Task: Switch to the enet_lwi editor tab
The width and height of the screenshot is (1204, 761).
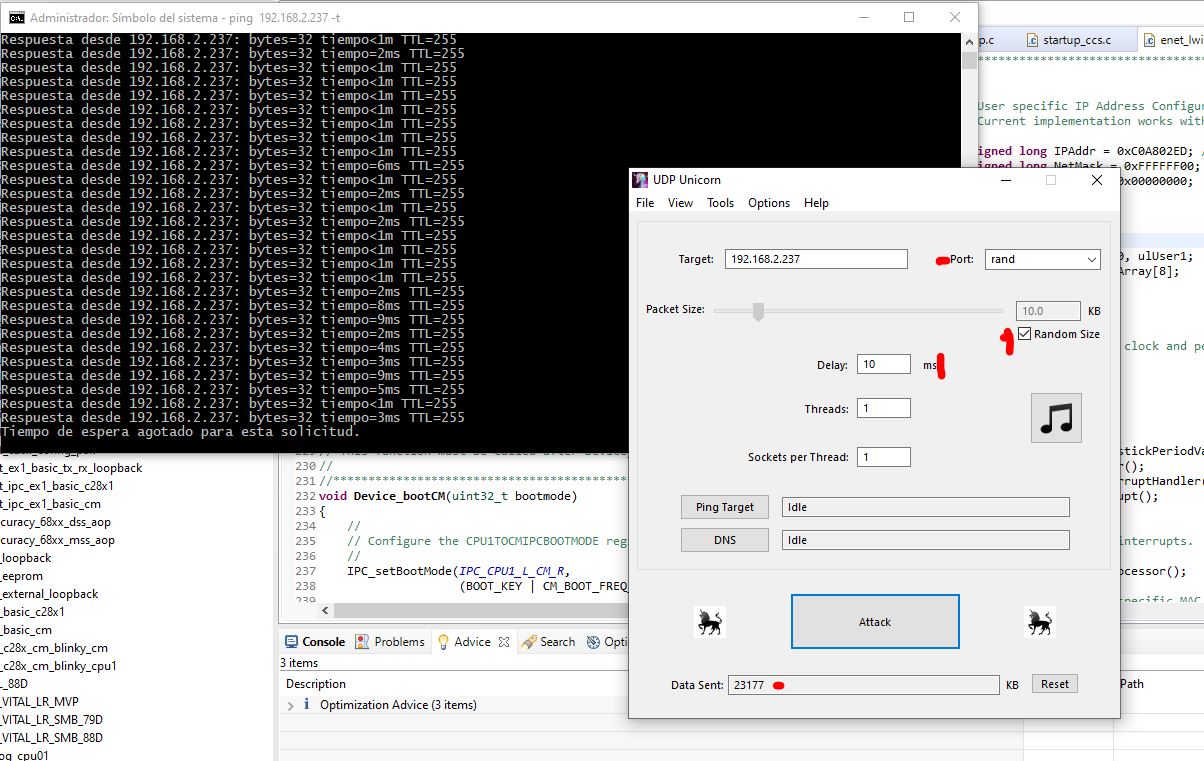Action: pos(1171,39)
